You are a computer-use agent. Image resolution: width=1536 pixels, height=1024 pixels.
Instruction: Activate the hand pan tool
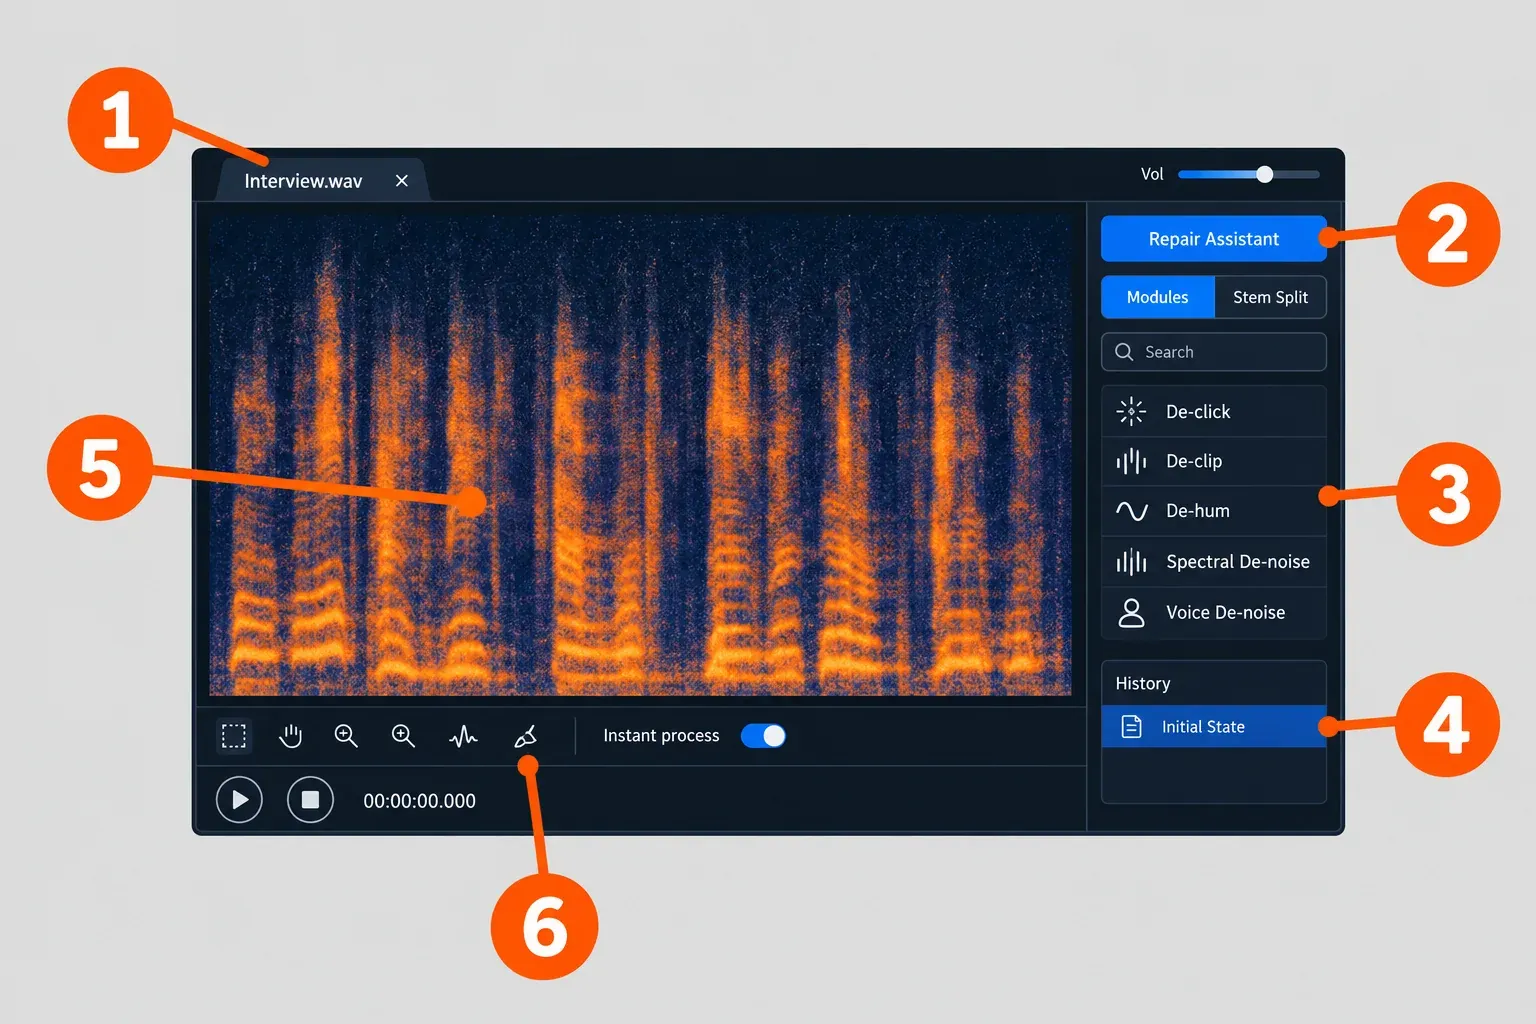pos(290,736)
